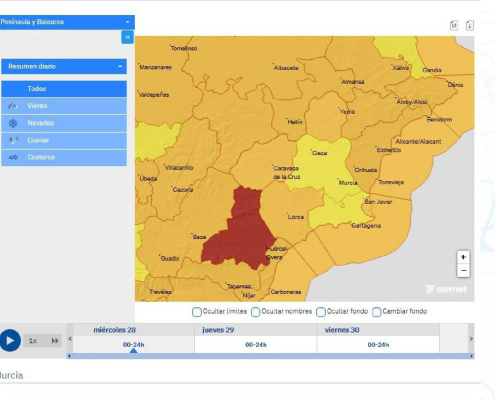
Task: Collapse the side panel with double-chevron button
Action: point(127,37)
